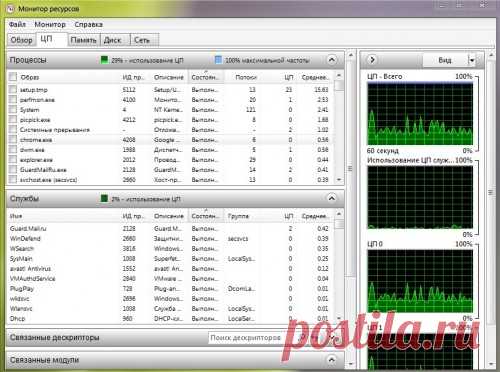
Task: Select the WinDefend service row
Action: 171,239
